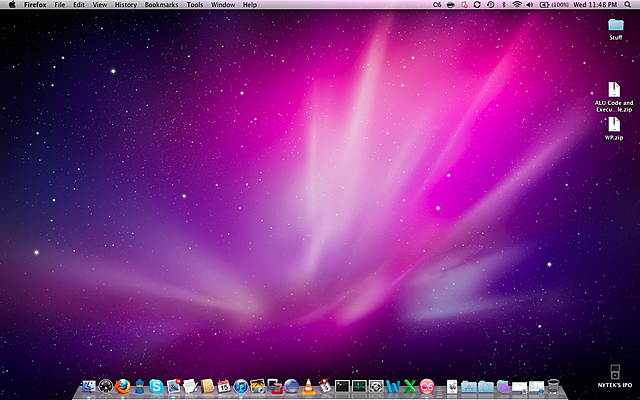Click the Last.fm menu bar icon
Screen dimensions: 640x400
coord(438,5)
